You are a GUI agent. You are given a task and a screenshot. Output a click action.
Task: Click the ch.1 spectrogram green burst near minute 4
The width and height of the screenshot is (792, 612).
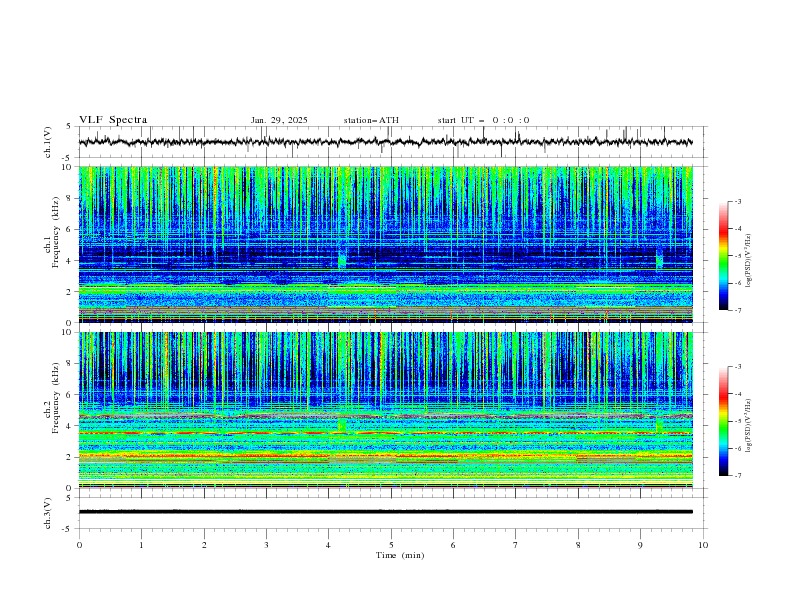[342, 258]
